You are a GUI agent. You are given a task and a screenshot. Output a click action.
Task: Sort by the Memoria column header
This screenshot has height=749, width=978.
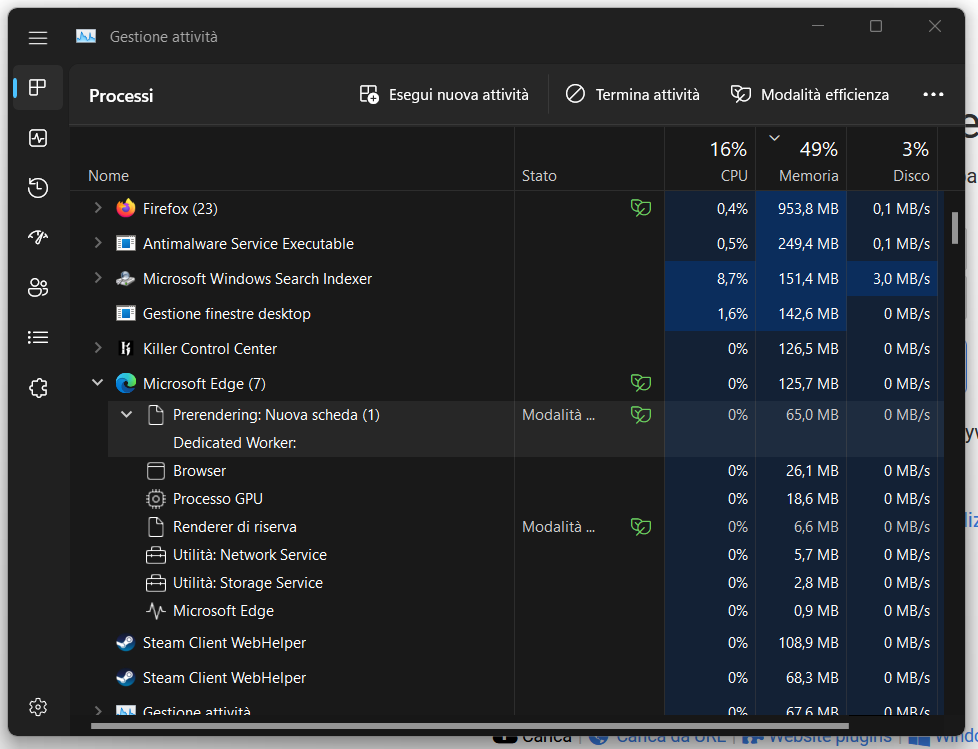(x=801, y=159)
